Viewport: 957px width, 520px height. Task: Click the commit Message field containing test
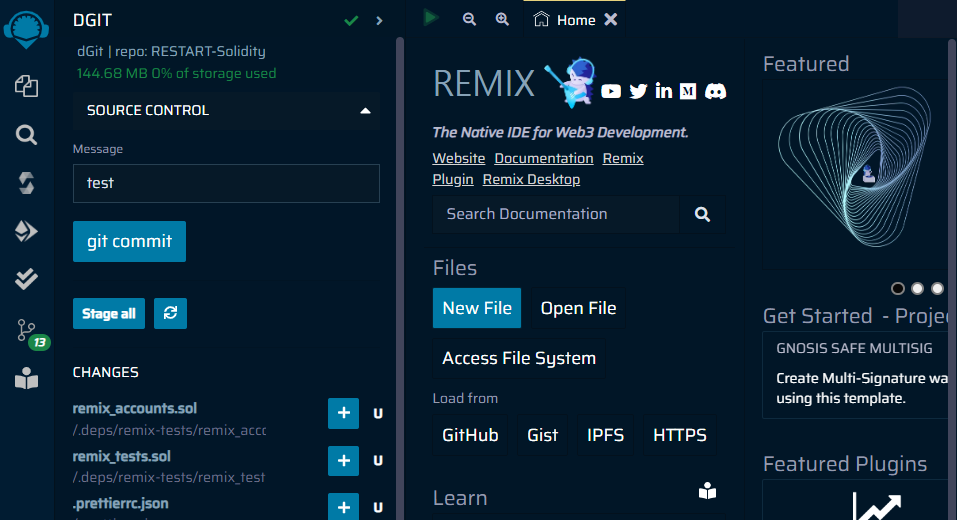point(226,183)
